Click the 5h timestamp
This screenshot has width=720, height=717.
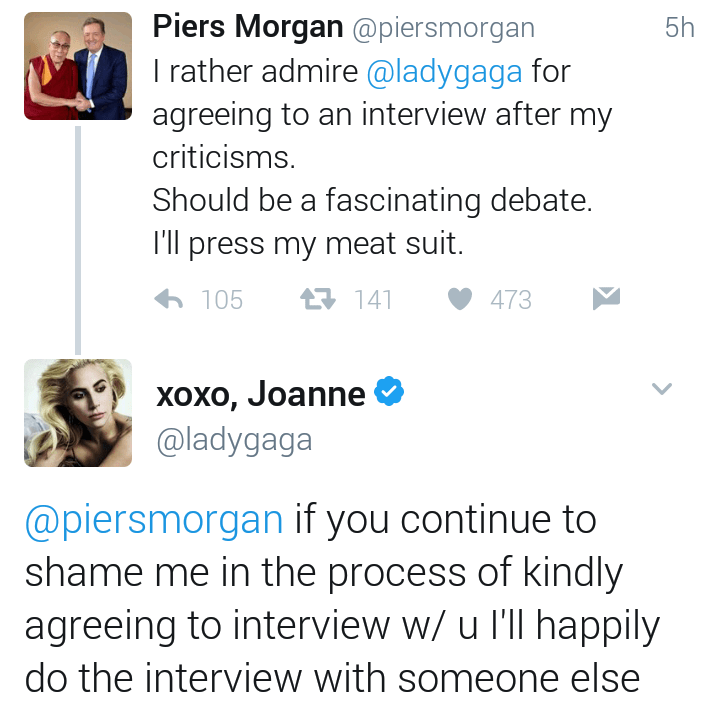pos(679,28)
